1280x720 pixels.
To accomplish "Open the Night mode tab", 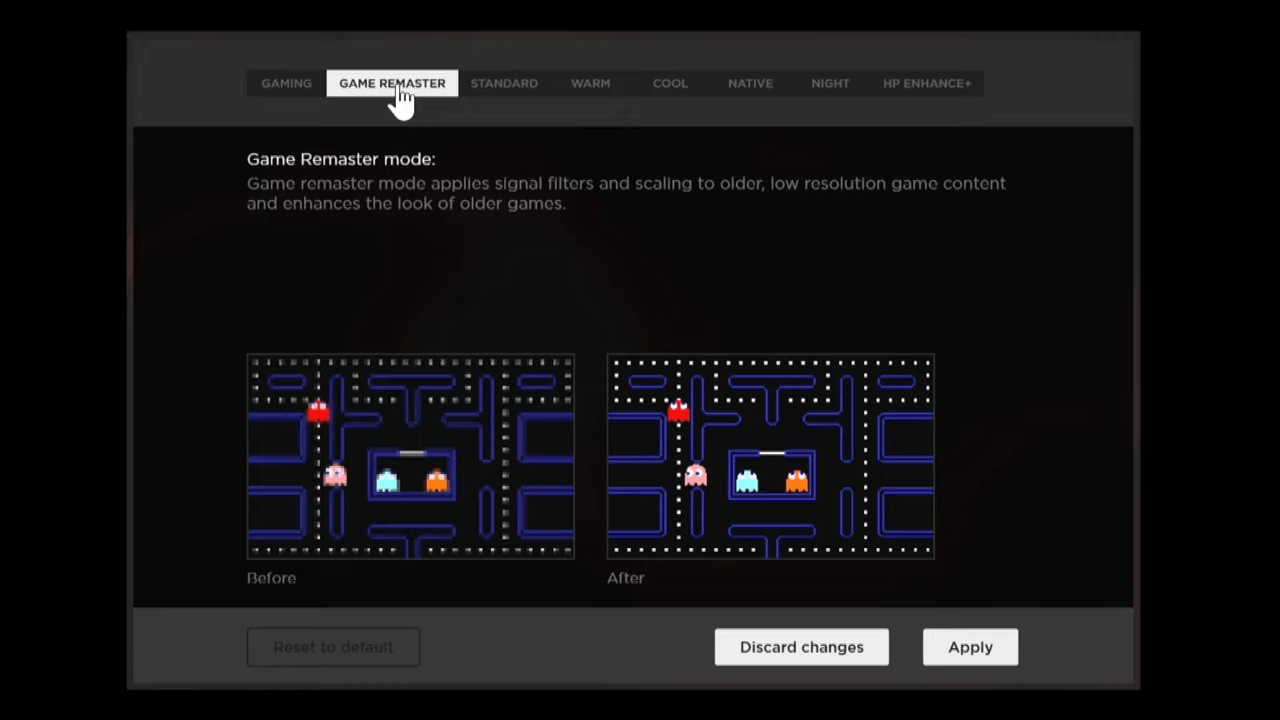I will (x=830, y=83).
